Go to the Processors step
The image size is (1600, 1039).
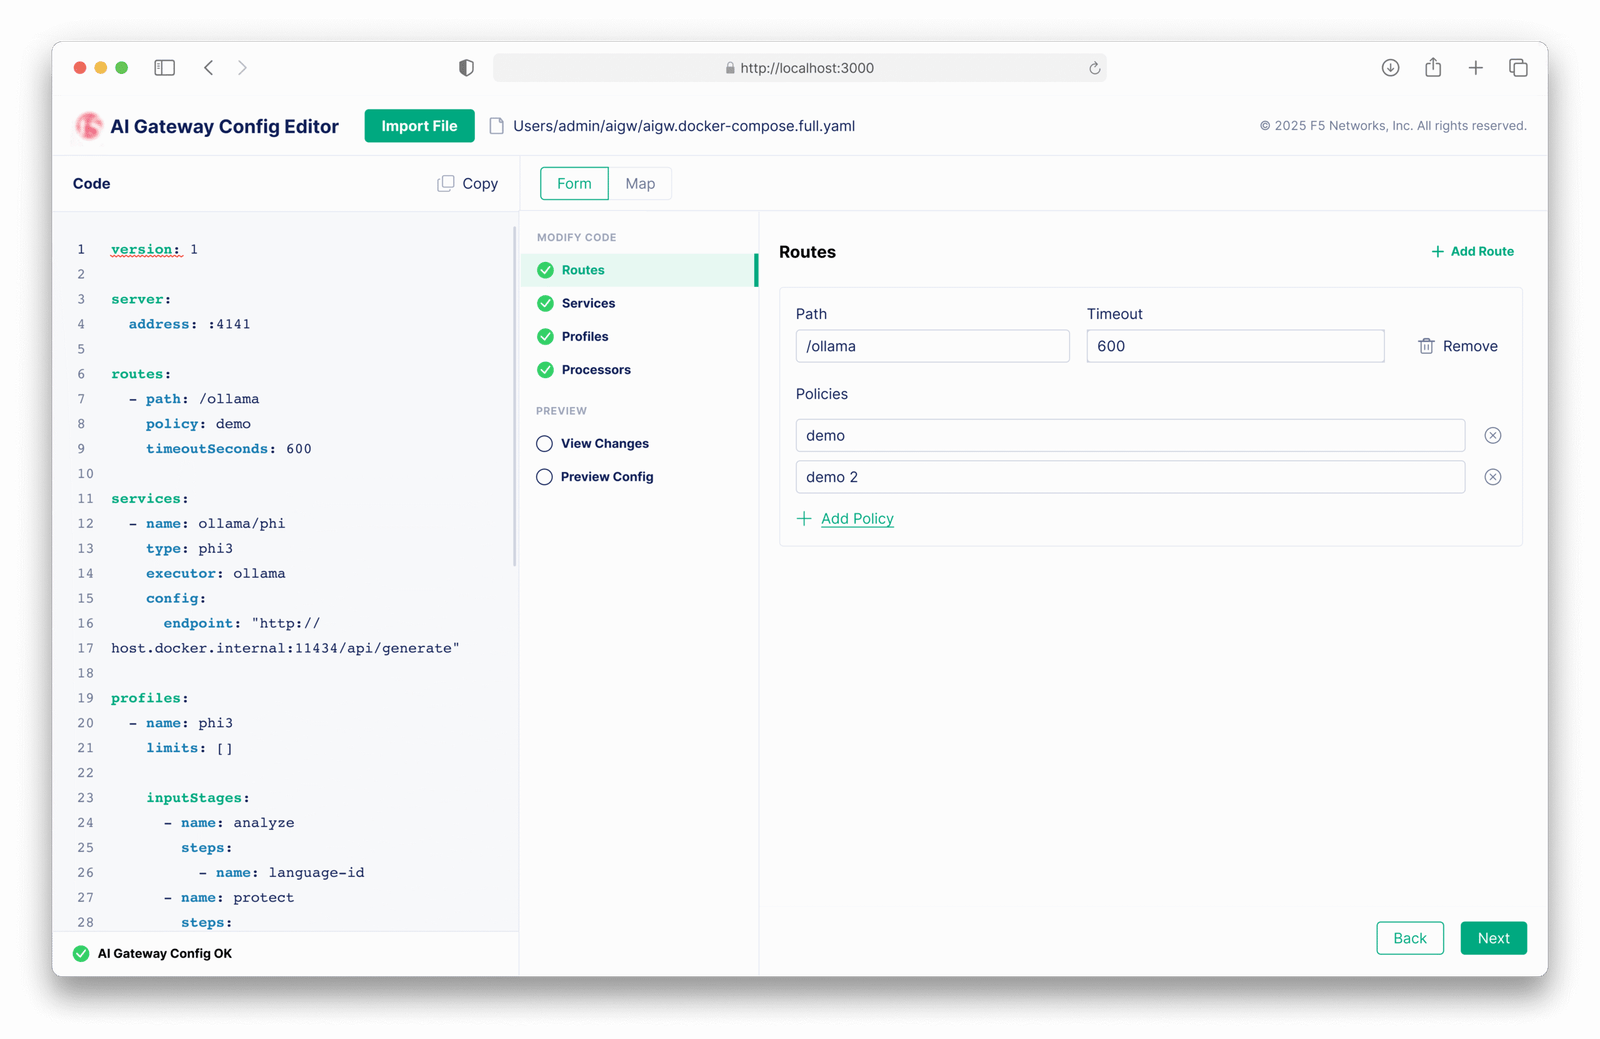click(x=596, y=370)
